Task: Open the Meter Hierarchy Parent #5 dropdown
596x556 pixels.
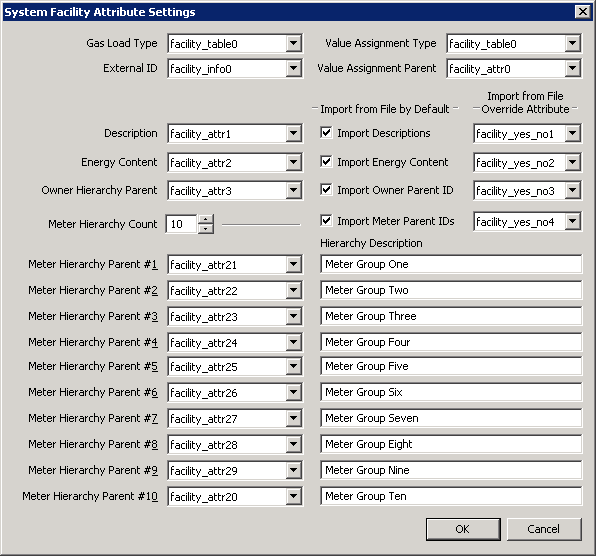Action: pyautogui.click(x=293, y=366)
